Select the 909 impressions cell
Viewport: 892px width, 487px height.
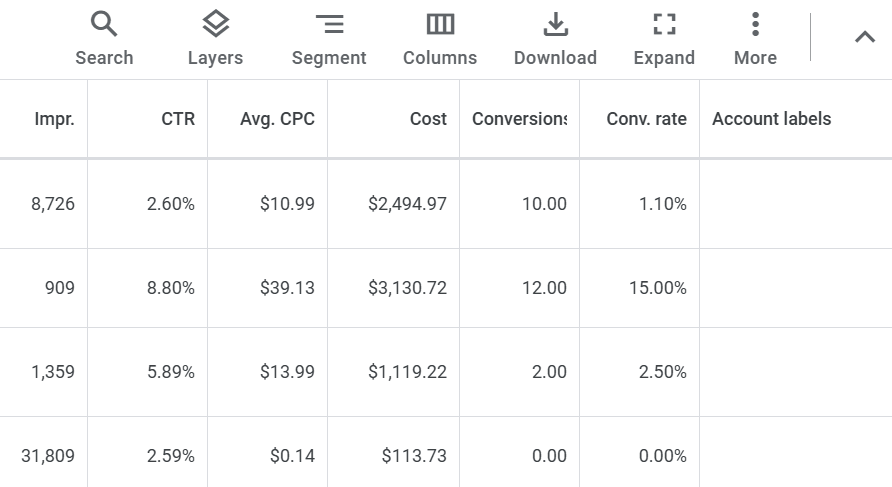click(x=44, y=288)
